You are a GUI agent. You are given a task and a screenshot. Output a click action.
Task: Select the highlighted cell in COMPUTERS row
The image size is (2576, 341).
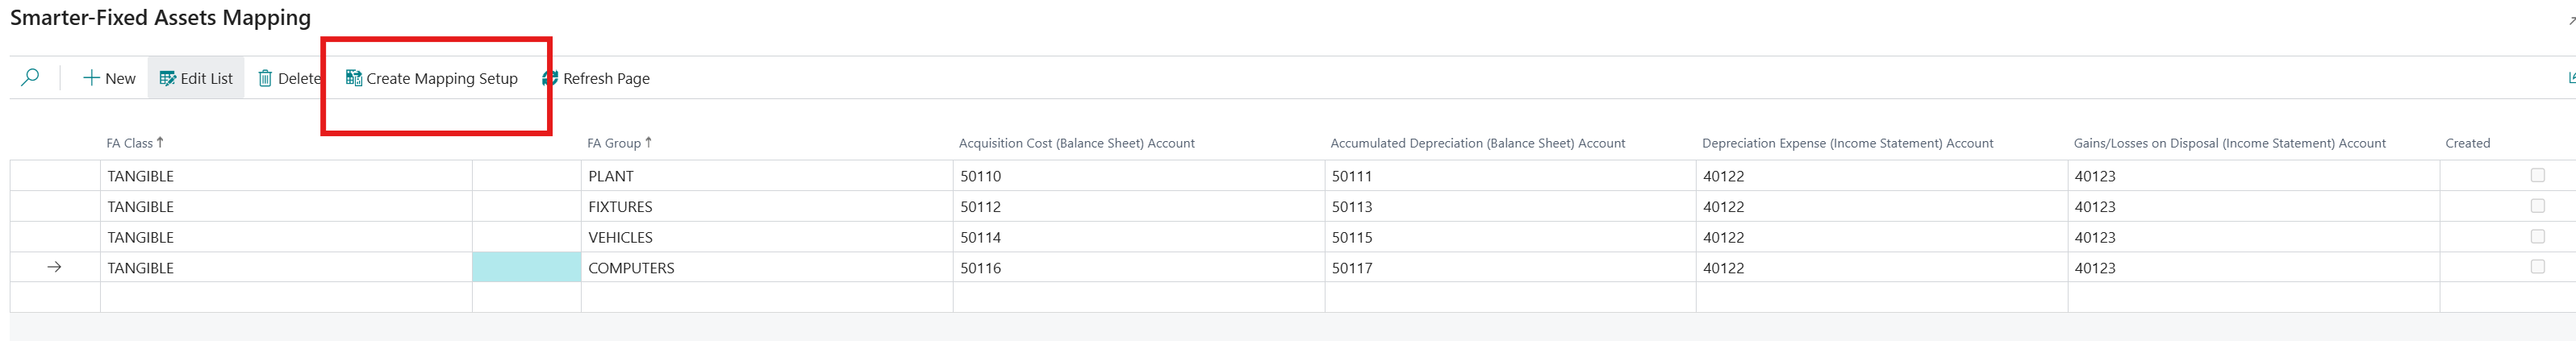tap(526, 267)
